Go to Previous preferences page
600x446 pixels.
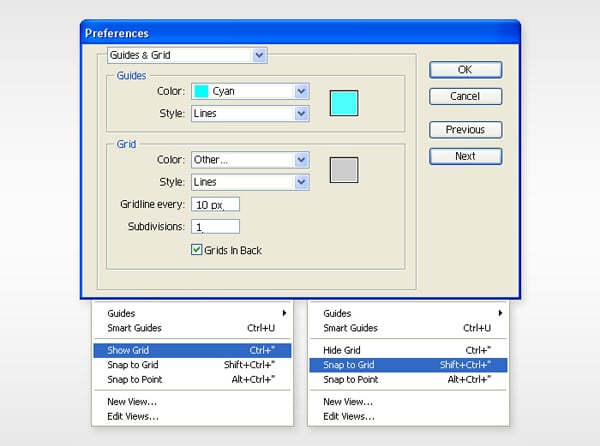pos(465,130)
